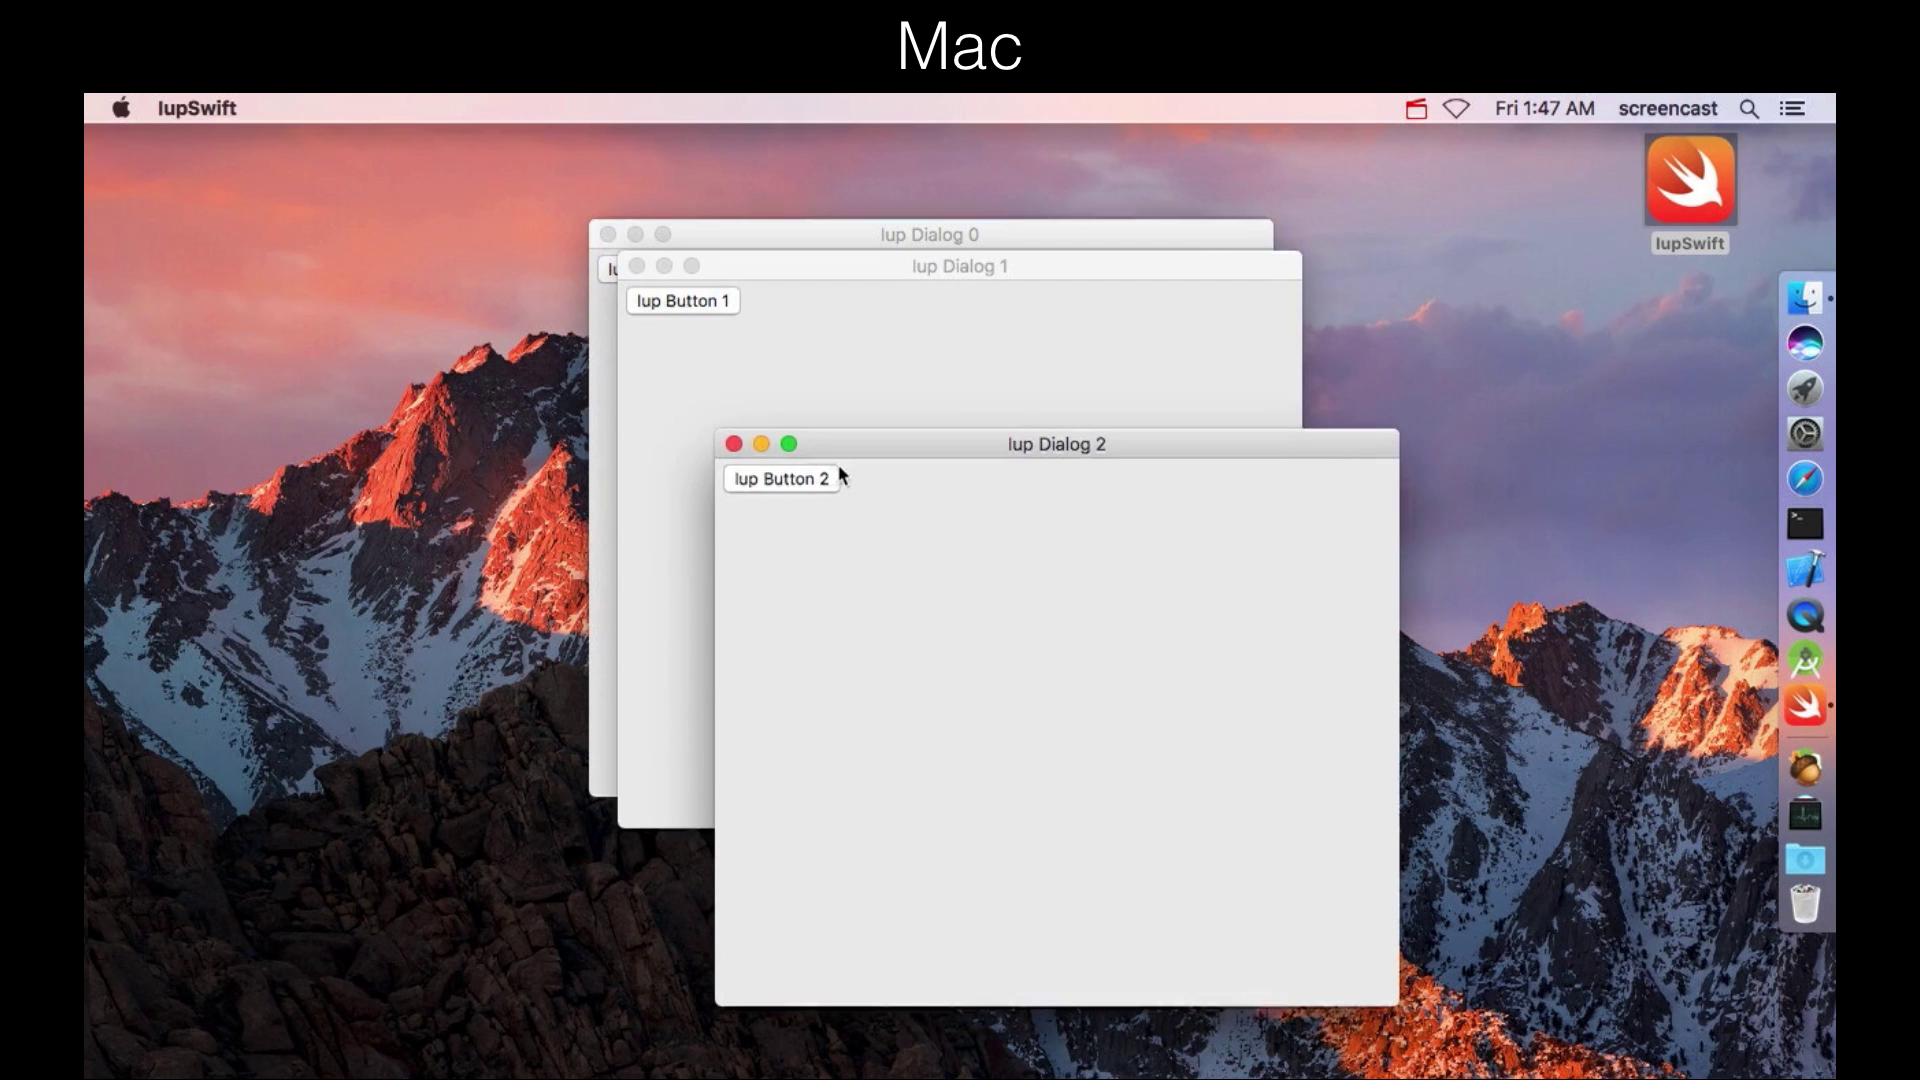The height and width of the screenshot is (1080, 1920).
Task: Open Finder from the dock
Action: click(1805, 298)
